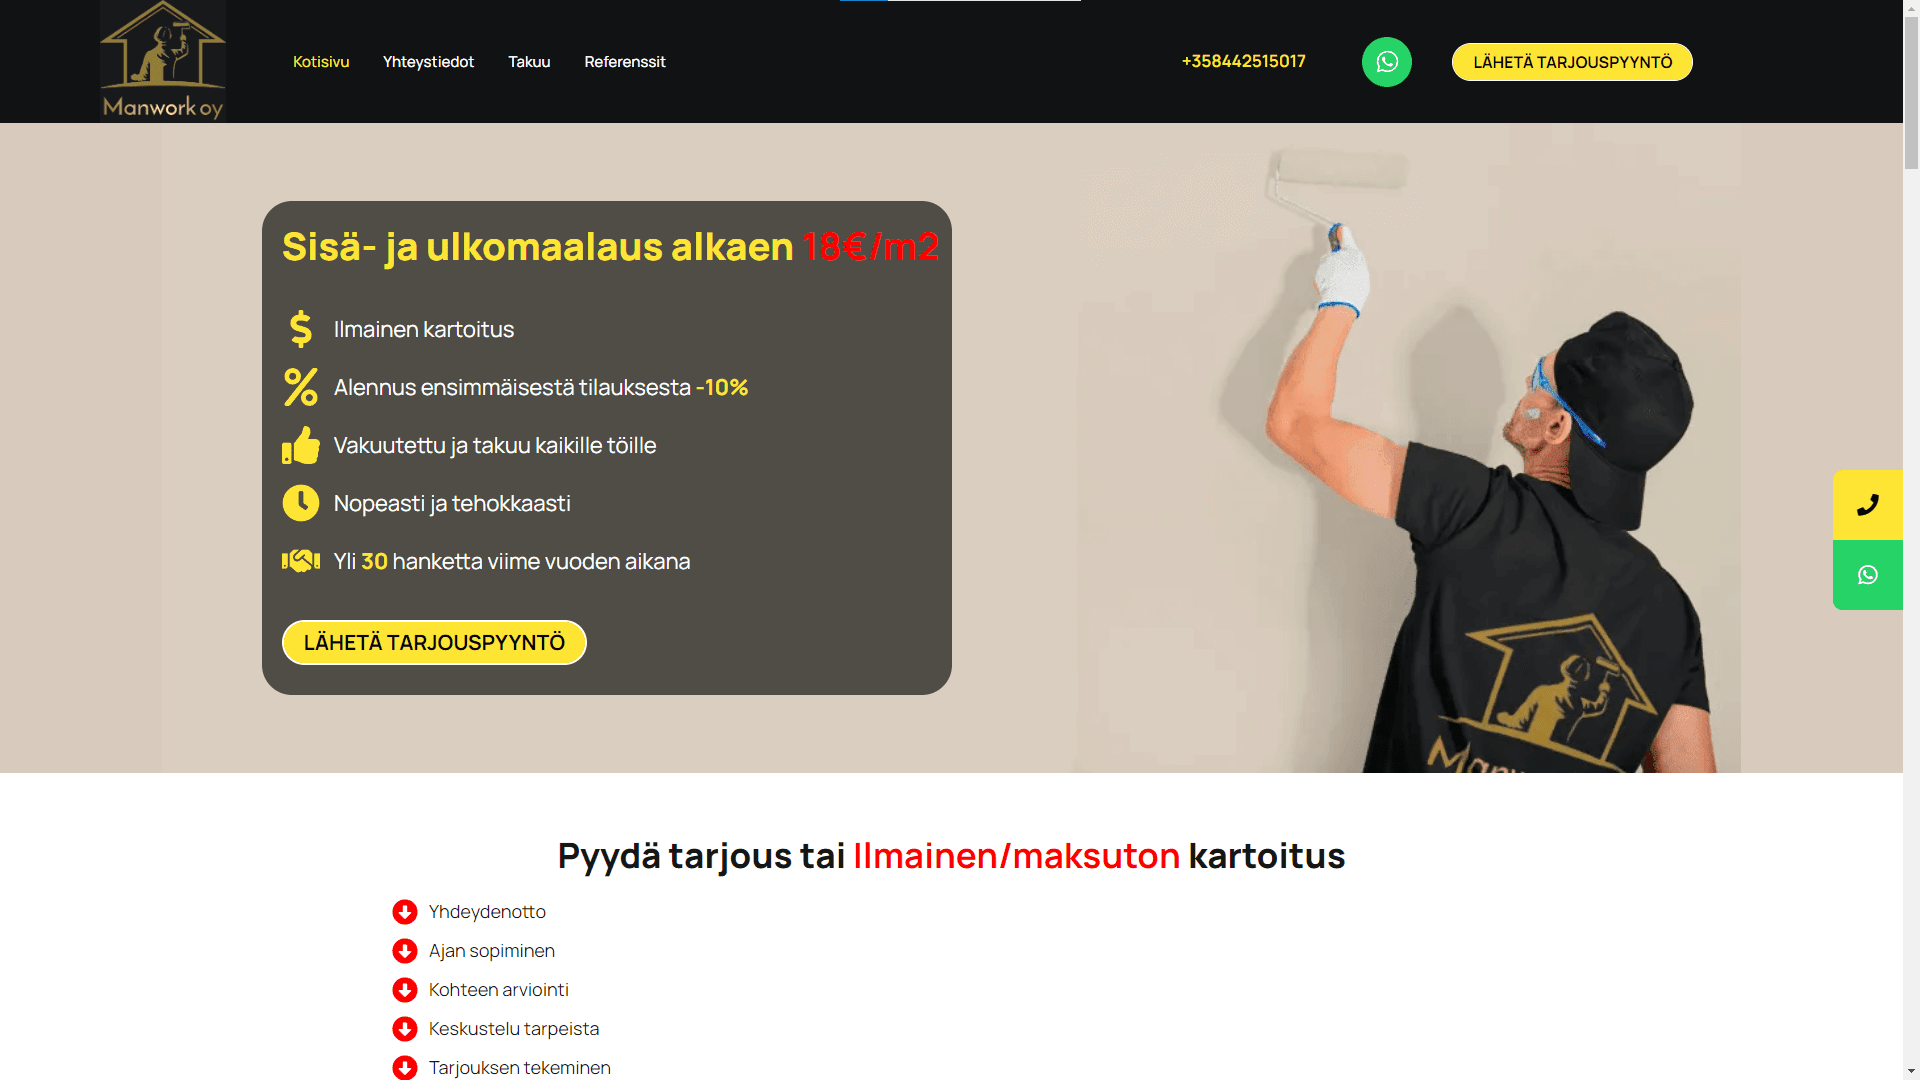Open WhatsApp chat from header green icon
Screen dimensions: 1920x1080
(1386, 62)
